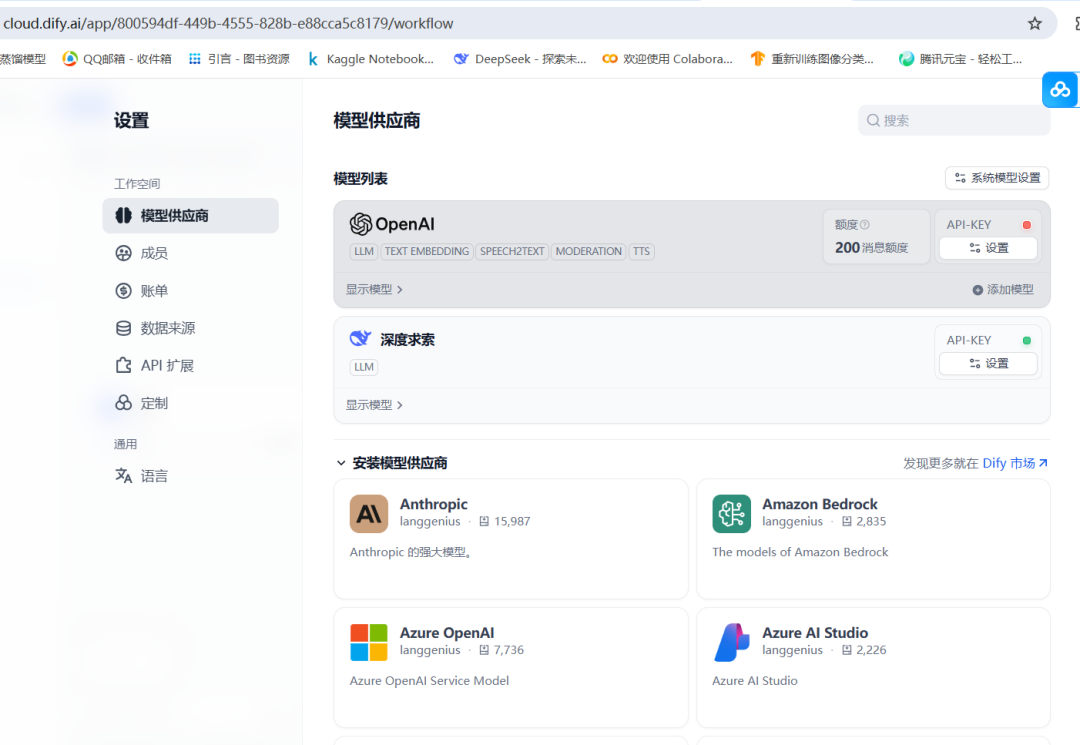Collapse the 安装模型供应商 section
This screenshot has width=1080, height=745.
341,463
